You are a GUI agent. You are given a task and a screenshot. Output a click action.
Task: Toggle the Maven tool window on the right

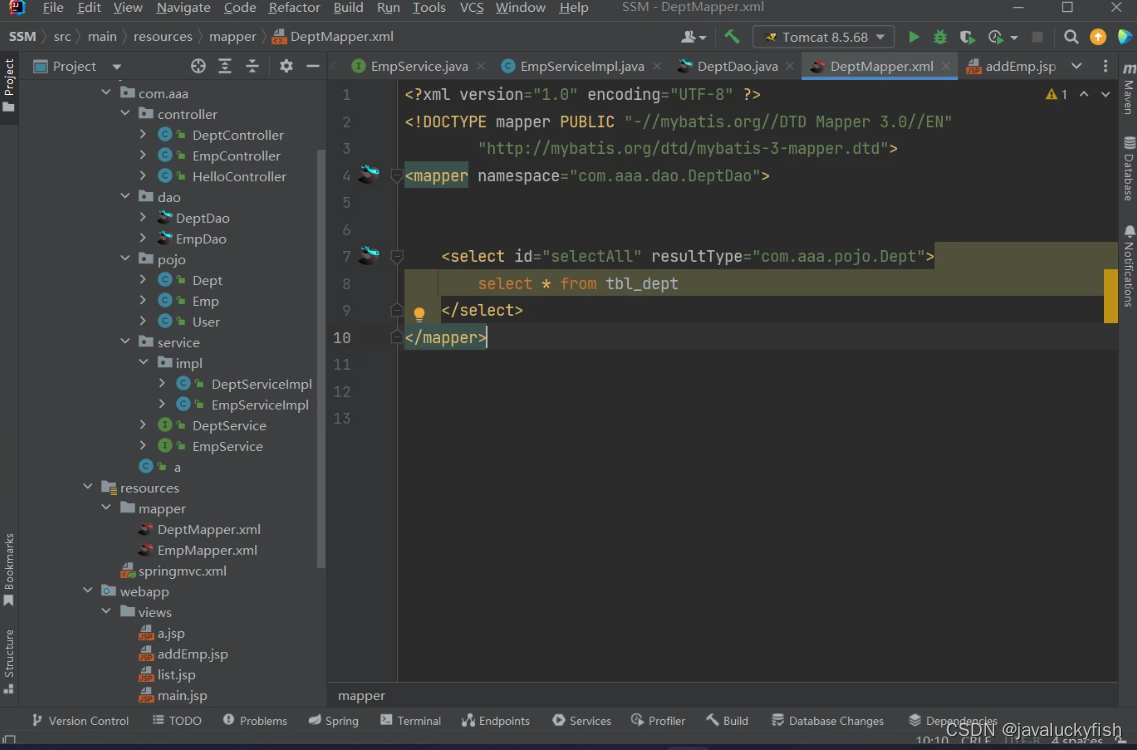[1128, 89]
